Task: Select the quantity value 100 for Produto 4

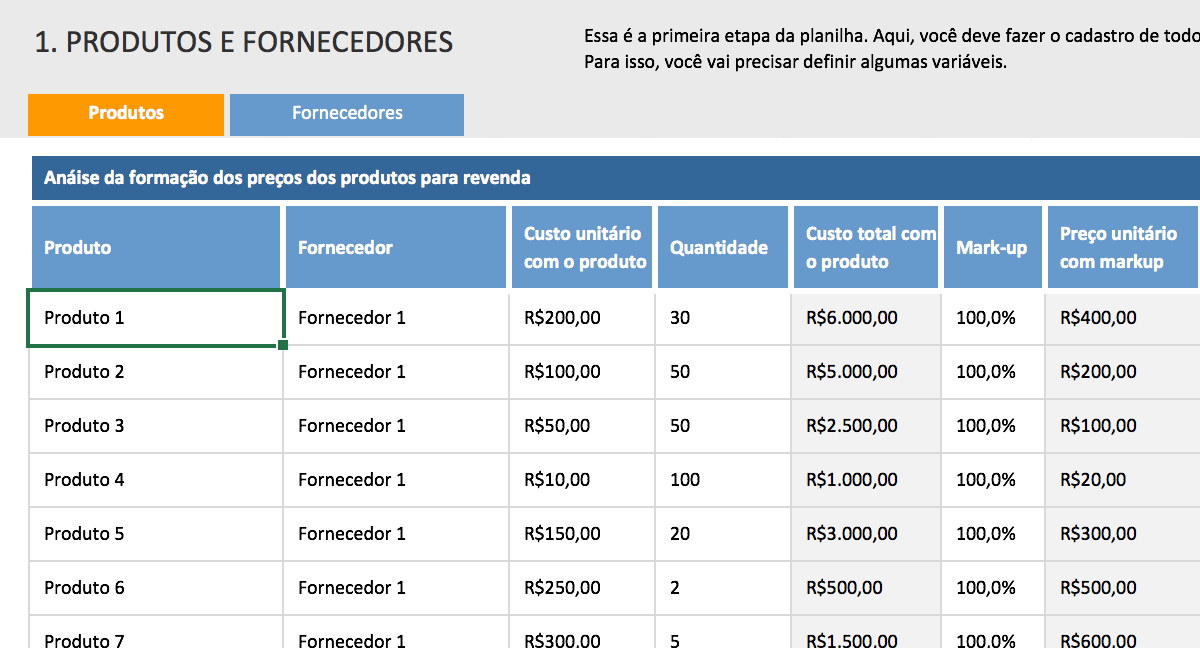Action: click(x=722, y=479)
